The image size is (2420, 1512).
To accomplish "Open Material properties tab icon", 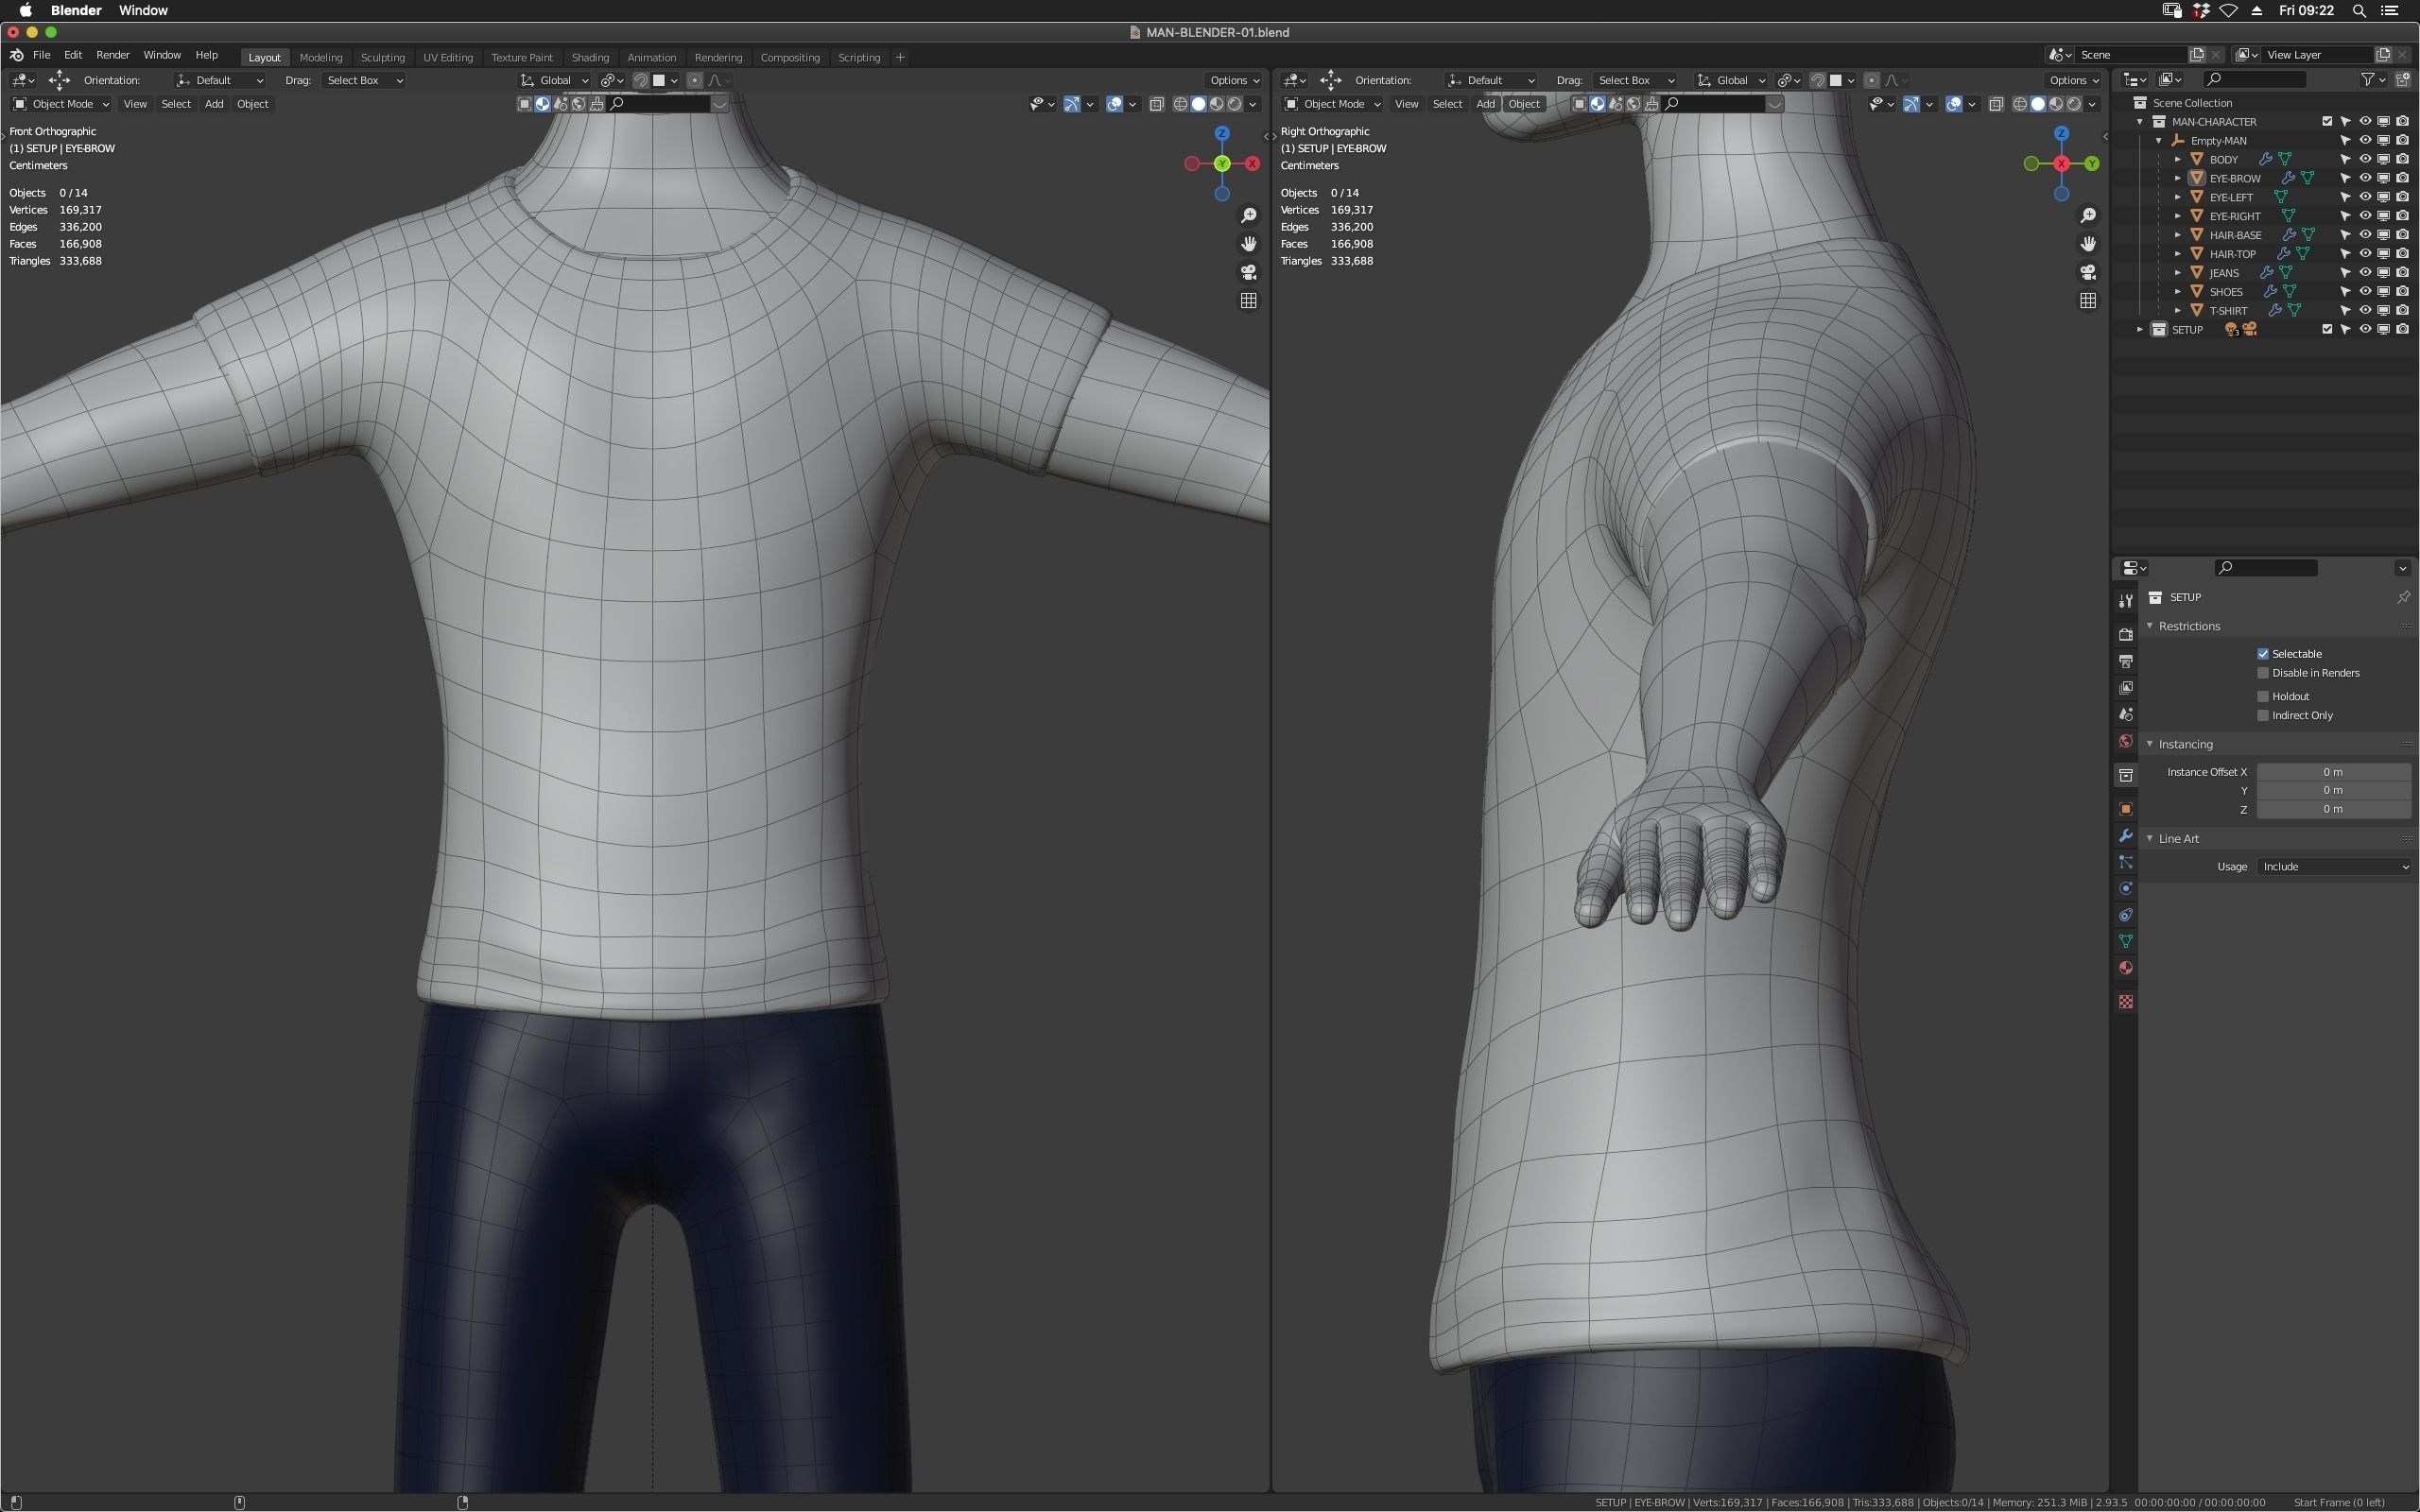I will [x=2126, y=968].
